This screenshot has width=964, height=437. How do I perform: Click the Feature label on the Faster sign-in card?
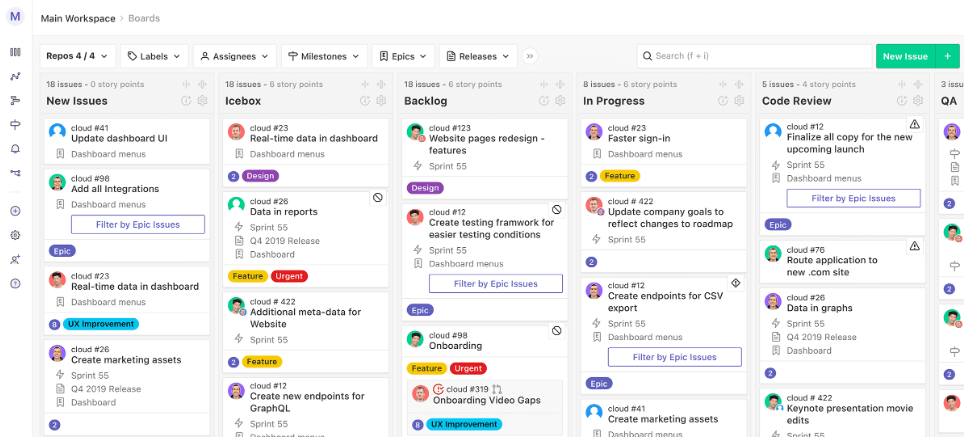coord(620,176)
